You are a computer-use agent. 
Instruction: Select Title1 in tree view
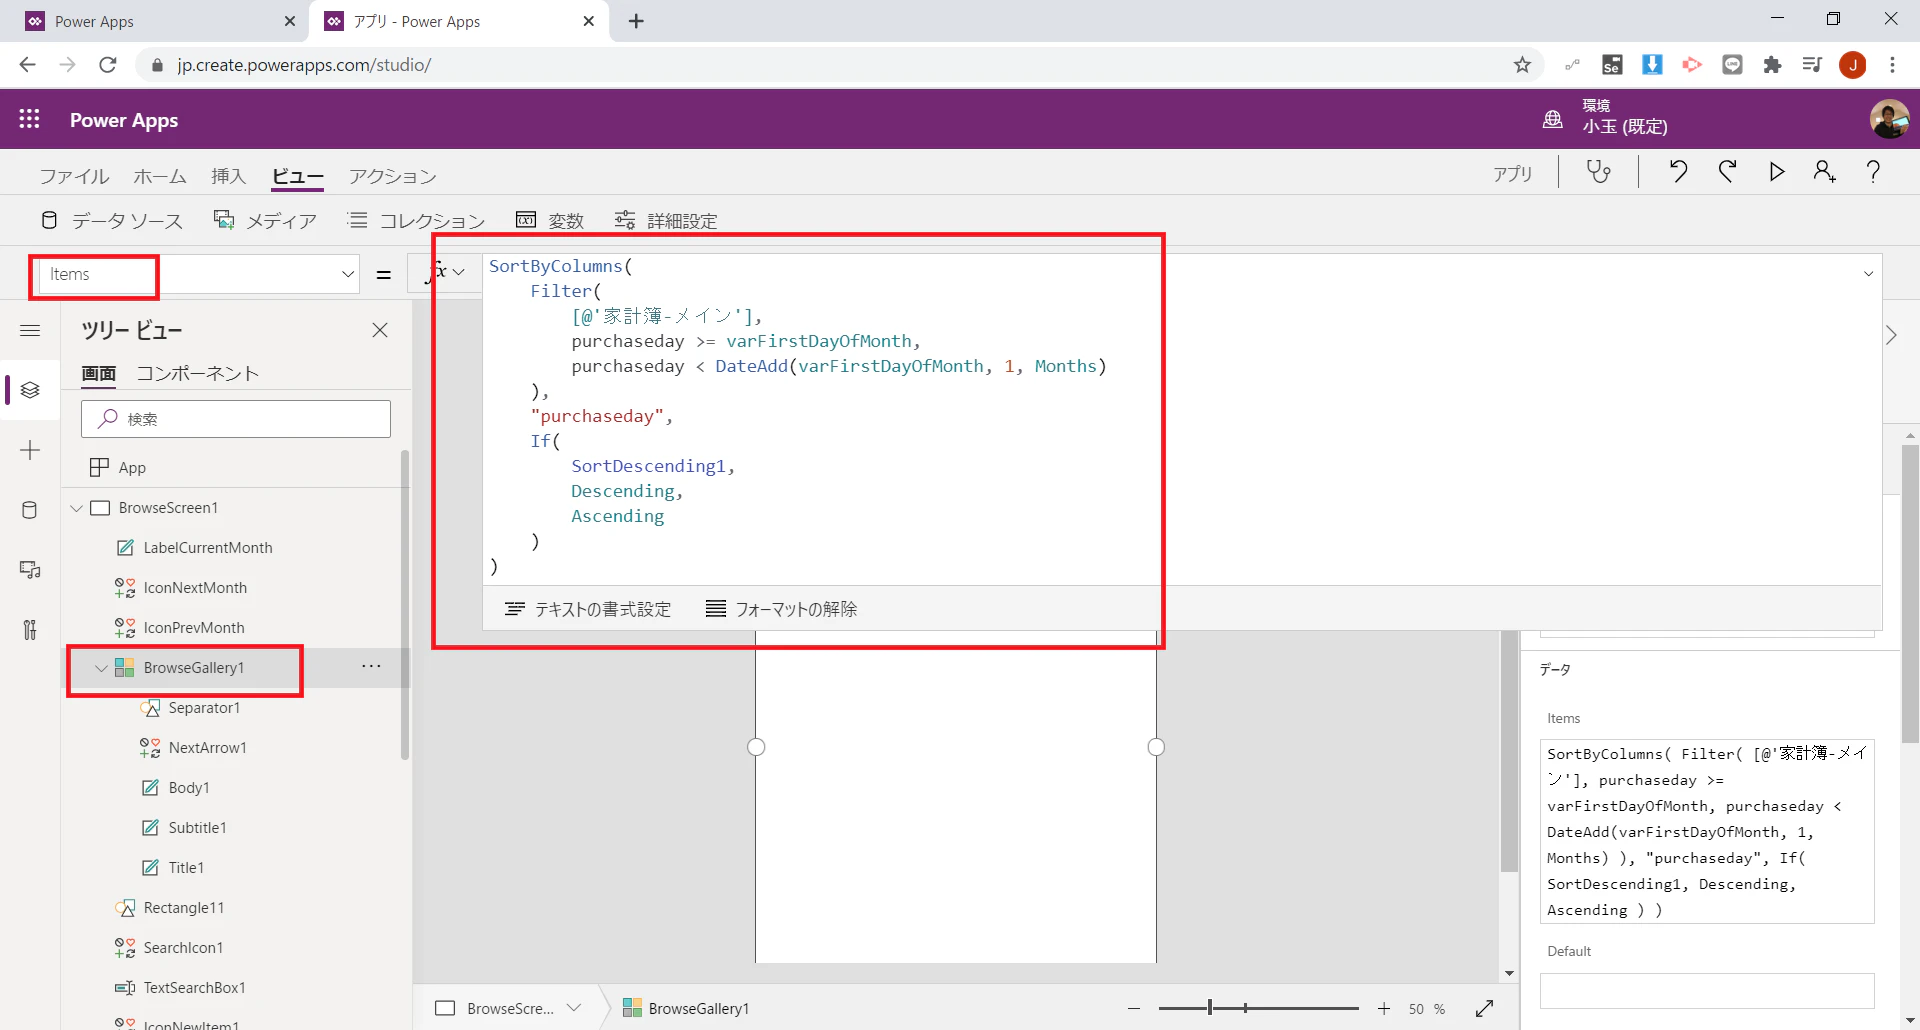coord(186,868)
